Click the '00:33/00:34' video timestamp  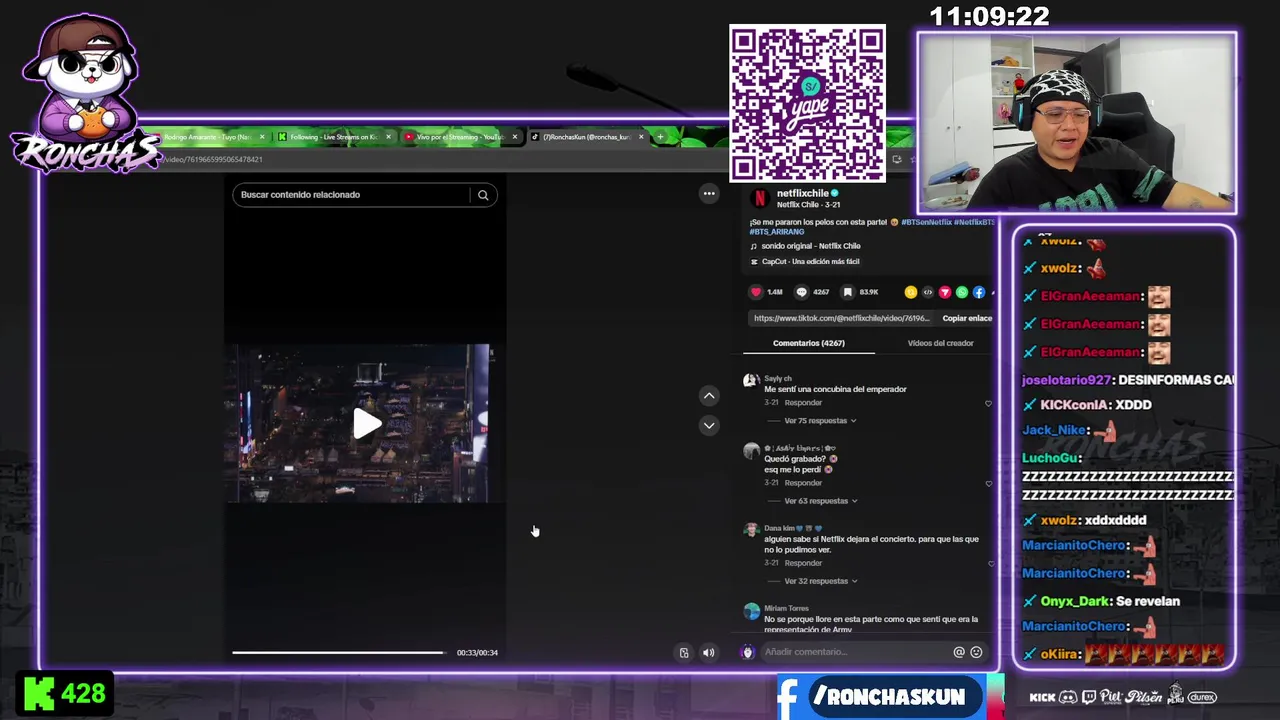coord(477,653)
